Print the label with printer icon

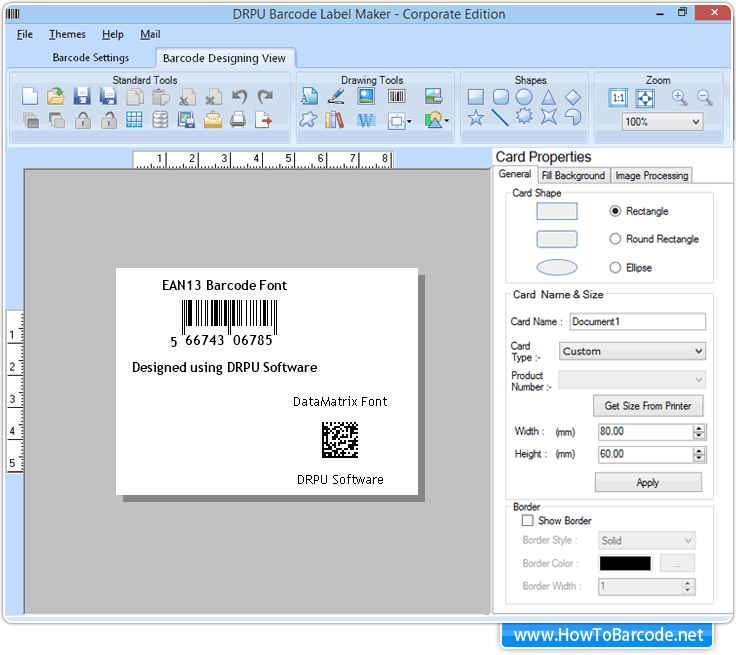238,120
